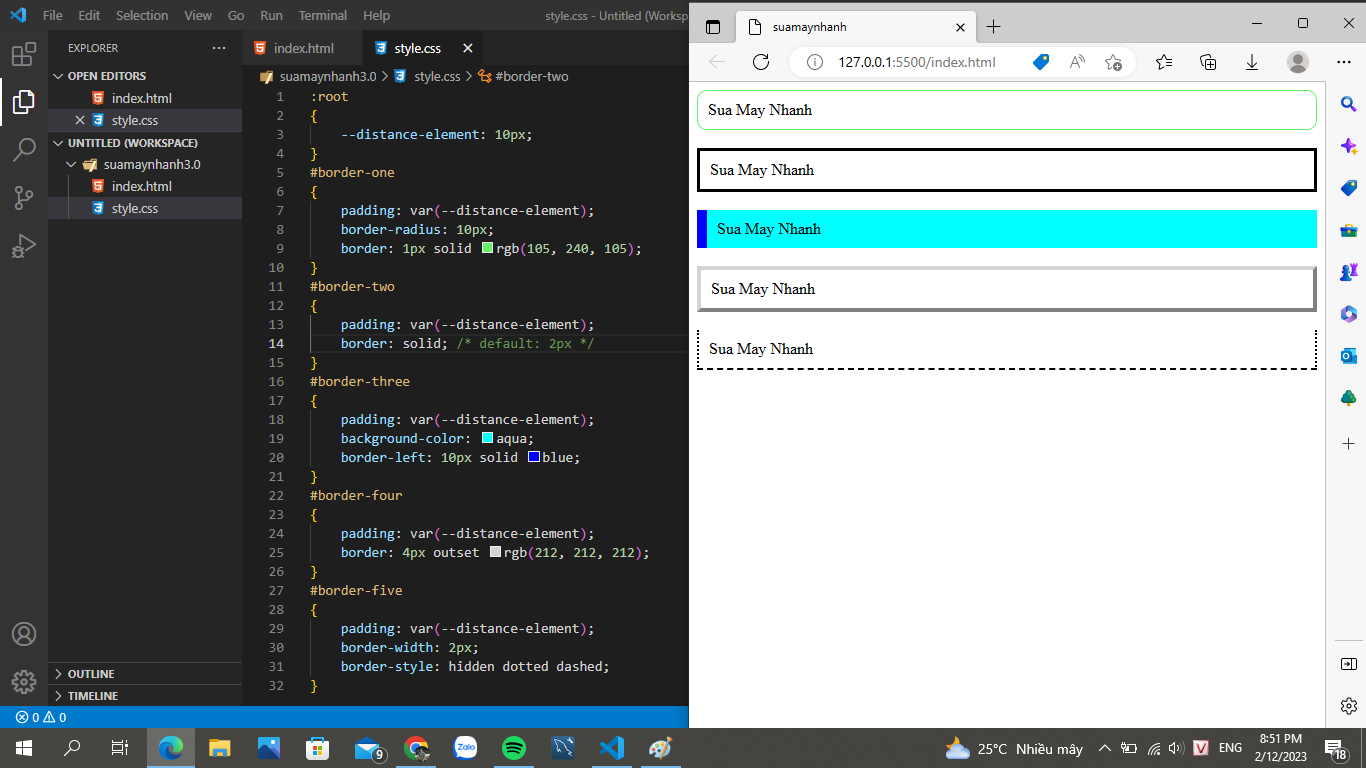Refresh the Edge browser page
Image resolution: width=1366 pixels, height=768 pixels.
point(761,62)
